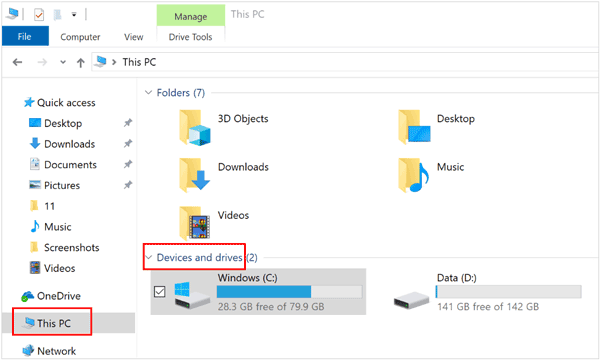Viewport: 600px width, 360px height.
Task: Click the 3D Objects folder name
Action: (243, 119)
